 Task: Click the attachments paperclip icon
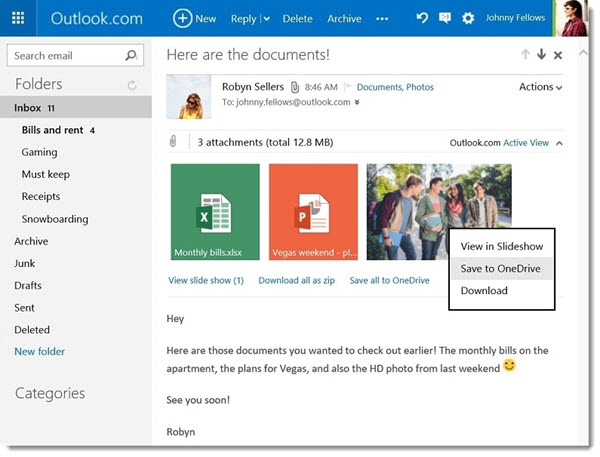click(173, 141)
